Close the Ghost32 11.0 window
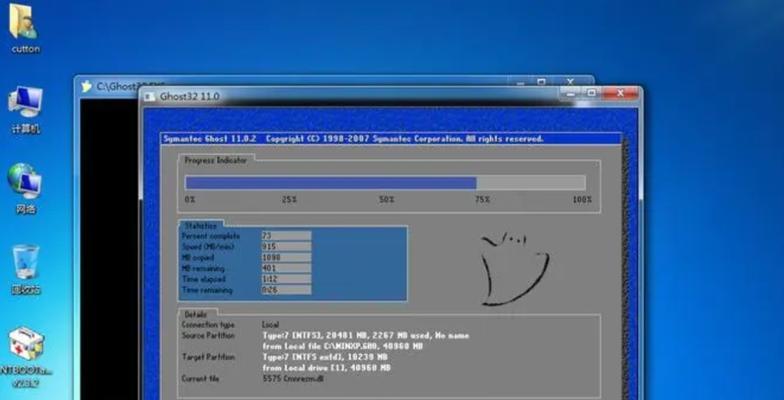 [620, 93]
